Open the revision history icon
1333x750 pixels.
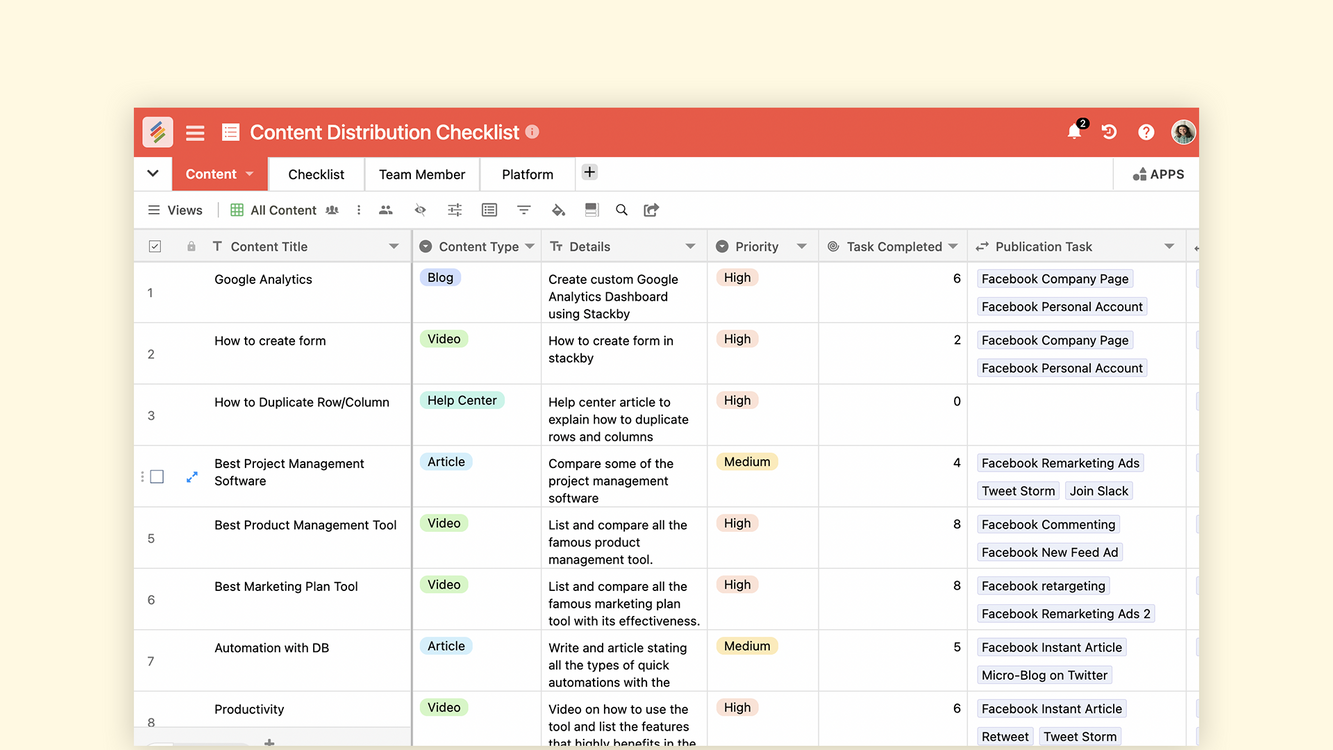[x=1109, y=132]
